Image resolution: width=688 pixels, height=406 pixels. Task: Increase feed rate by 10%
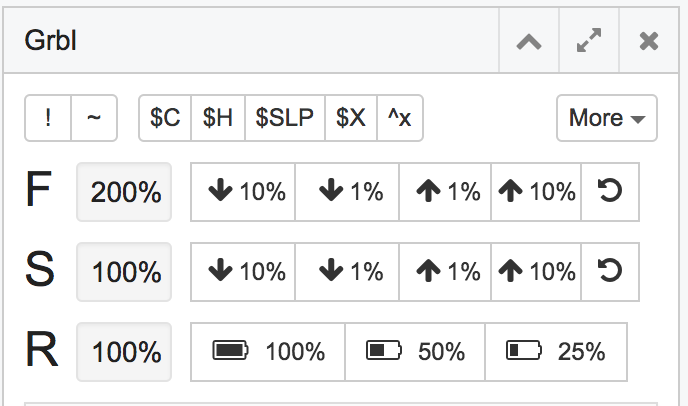536,191
